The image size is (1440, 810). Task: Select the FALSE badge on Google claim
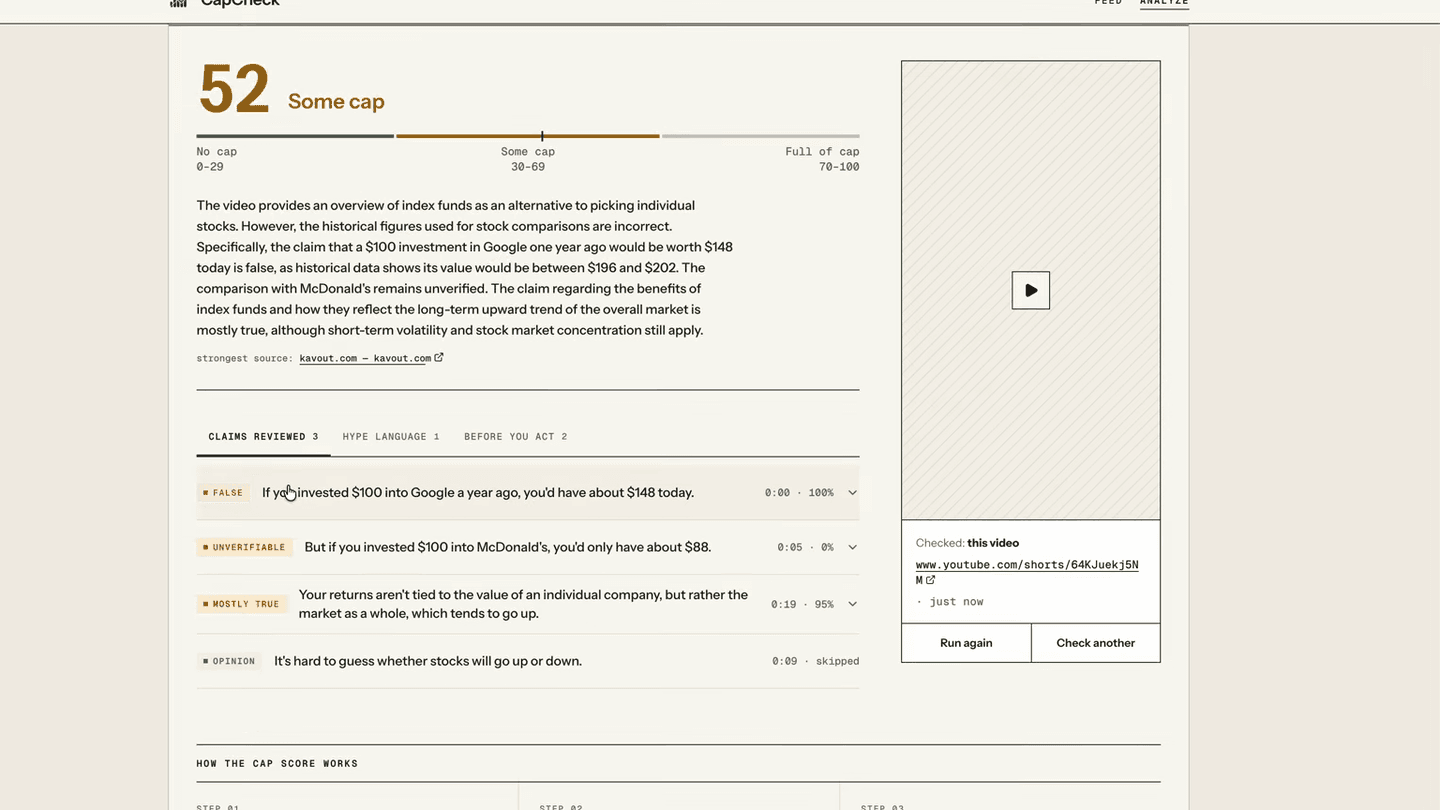[x=223, y=493]
